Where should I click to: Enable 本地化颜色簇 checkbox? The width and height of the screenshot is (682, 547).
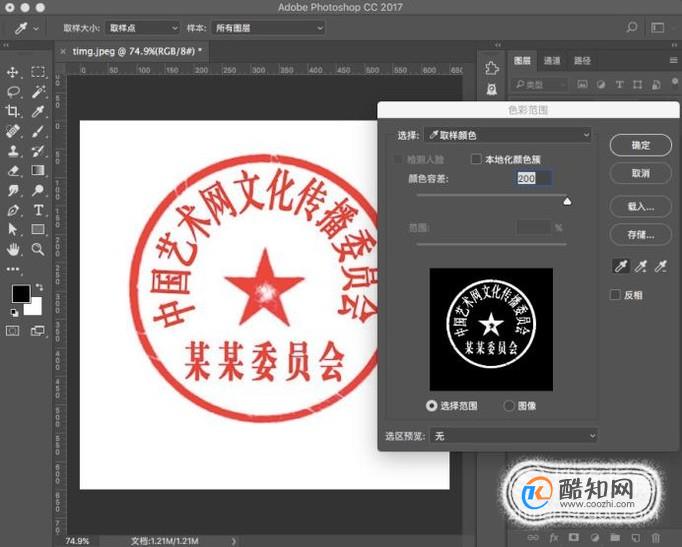(x=476, y=159)
